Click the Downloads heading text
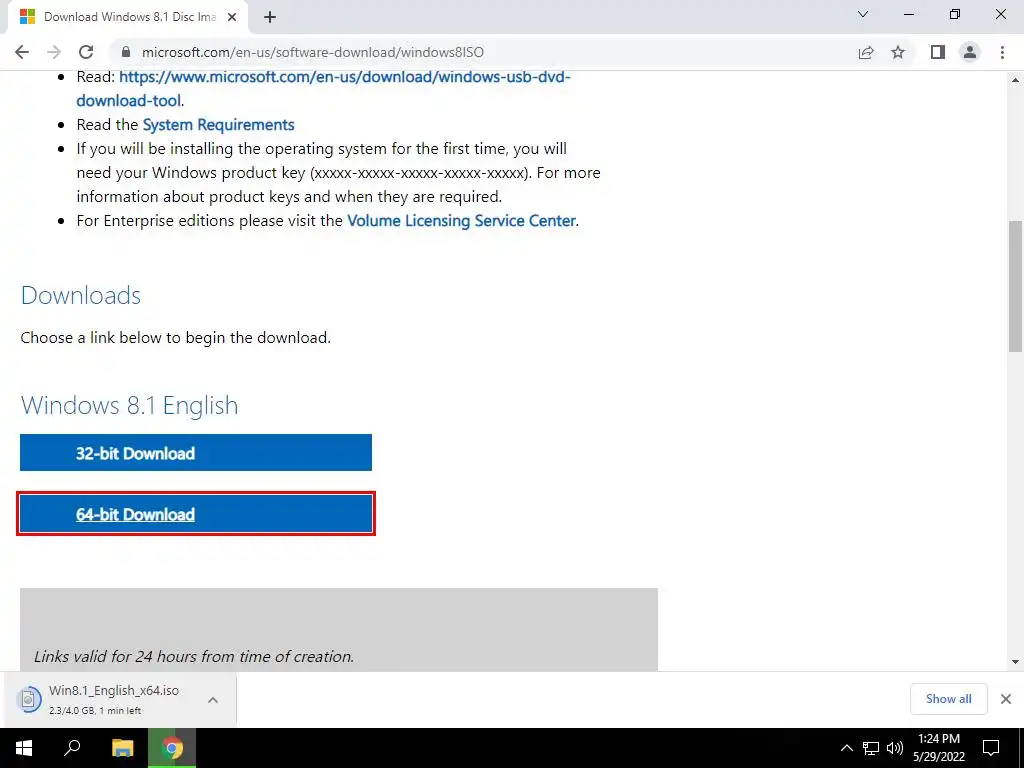This screenshot has width=1024, height=768. (x=81, y=295)
